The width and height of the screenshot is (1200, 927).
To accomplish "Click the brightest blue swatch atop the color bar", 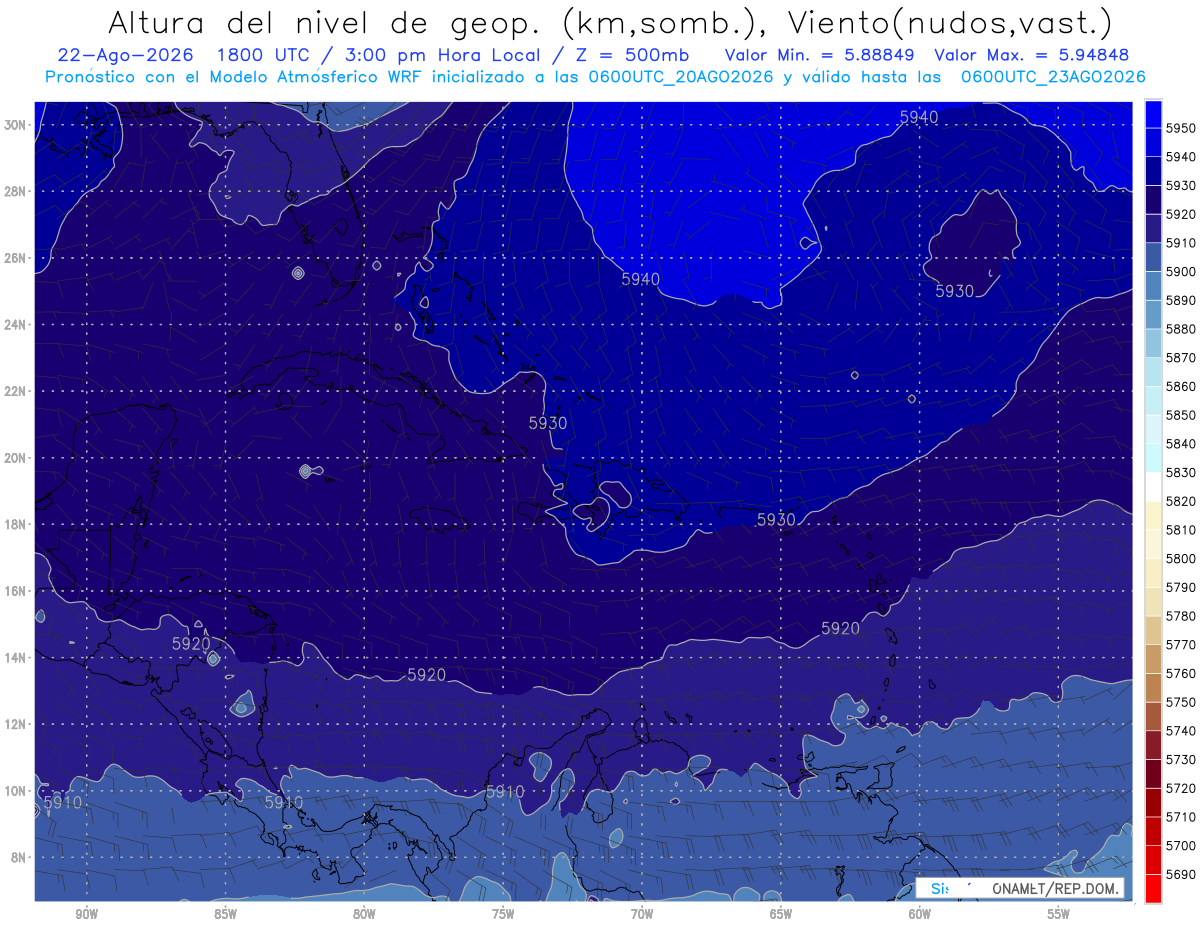I will [x=1152, y=112].
